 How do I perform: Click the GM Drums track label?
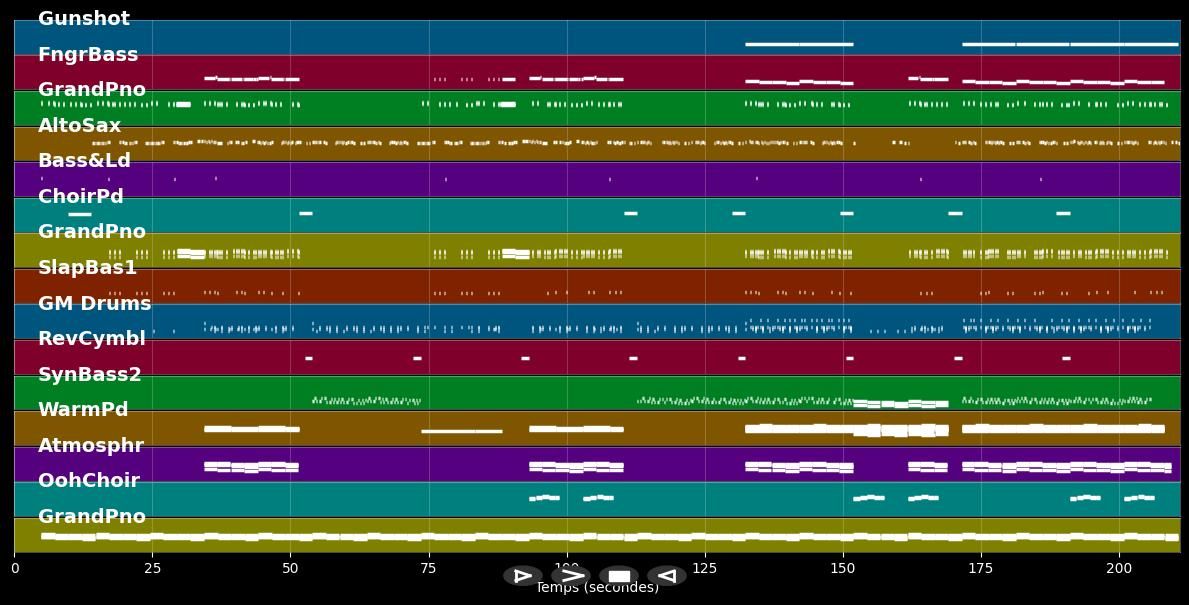95,304
